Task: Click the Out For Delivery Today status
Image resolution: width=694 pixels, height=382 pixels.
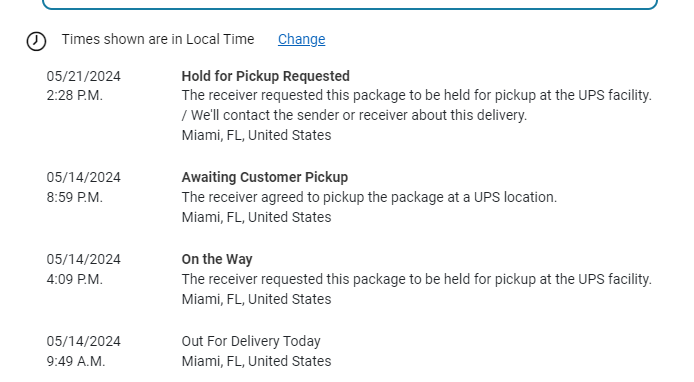Action: [251, 341]
